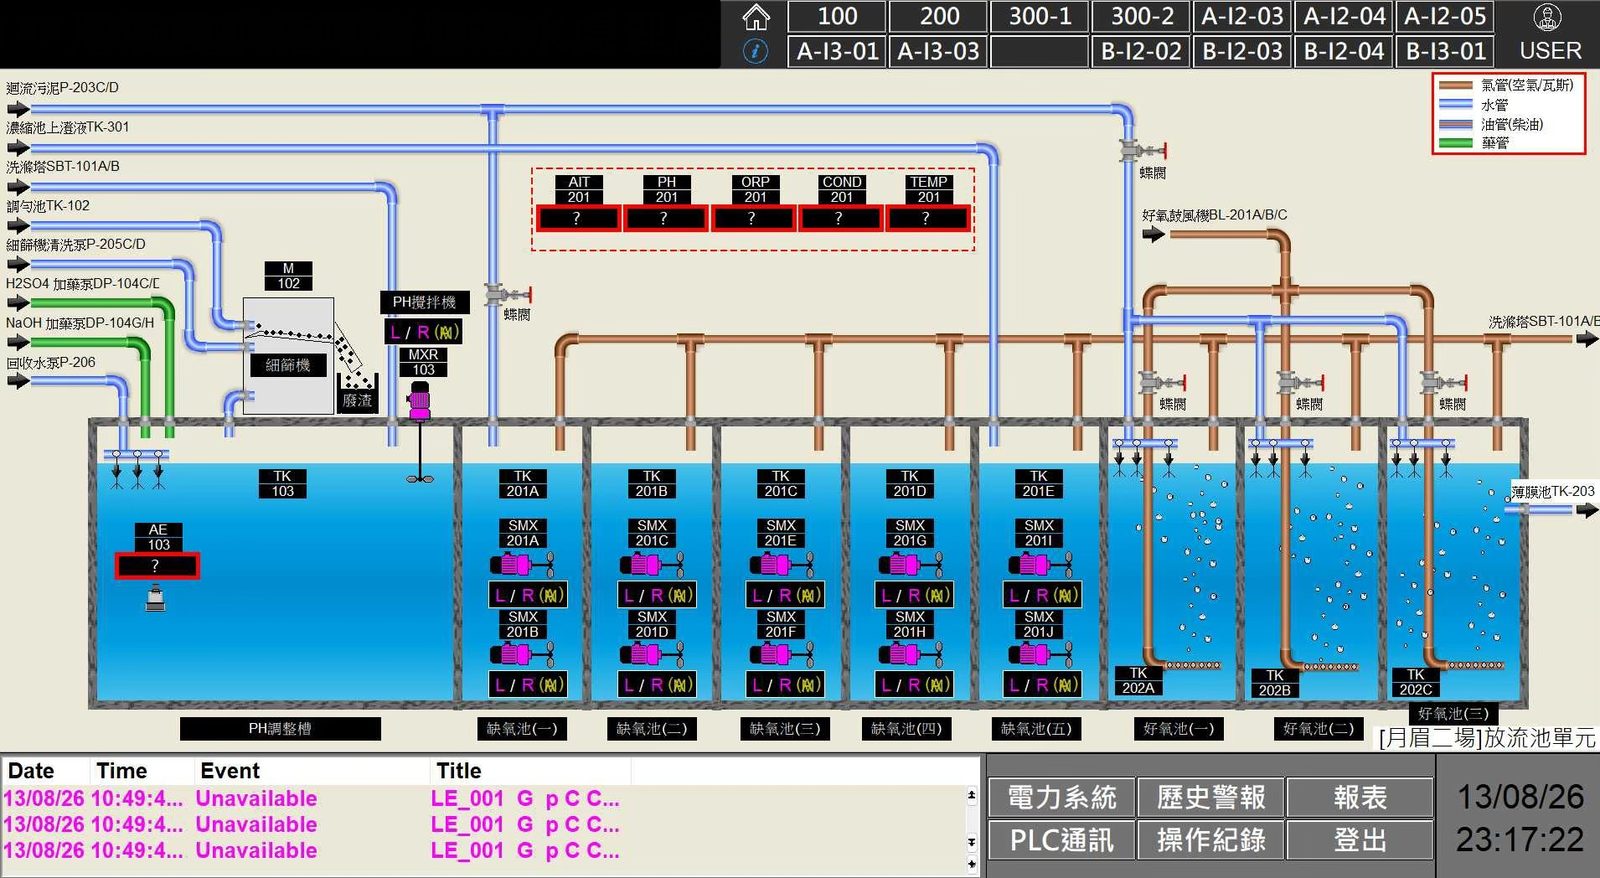Go to the home screen icon
This screenshot has height=878, width=1600.
click(x=756, y=16)
